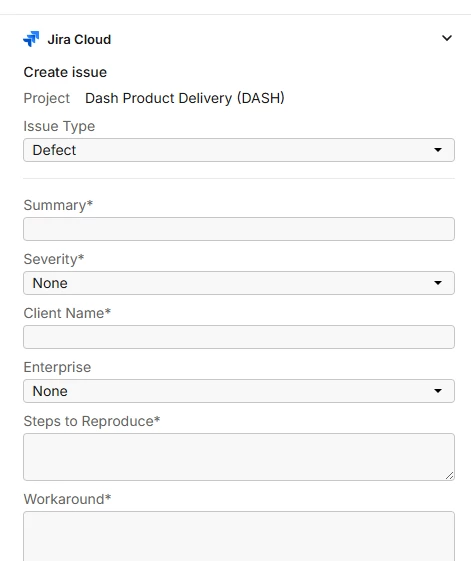
Task: Click the arrow on the Enterprise dropdown
Action: [438, 391]
